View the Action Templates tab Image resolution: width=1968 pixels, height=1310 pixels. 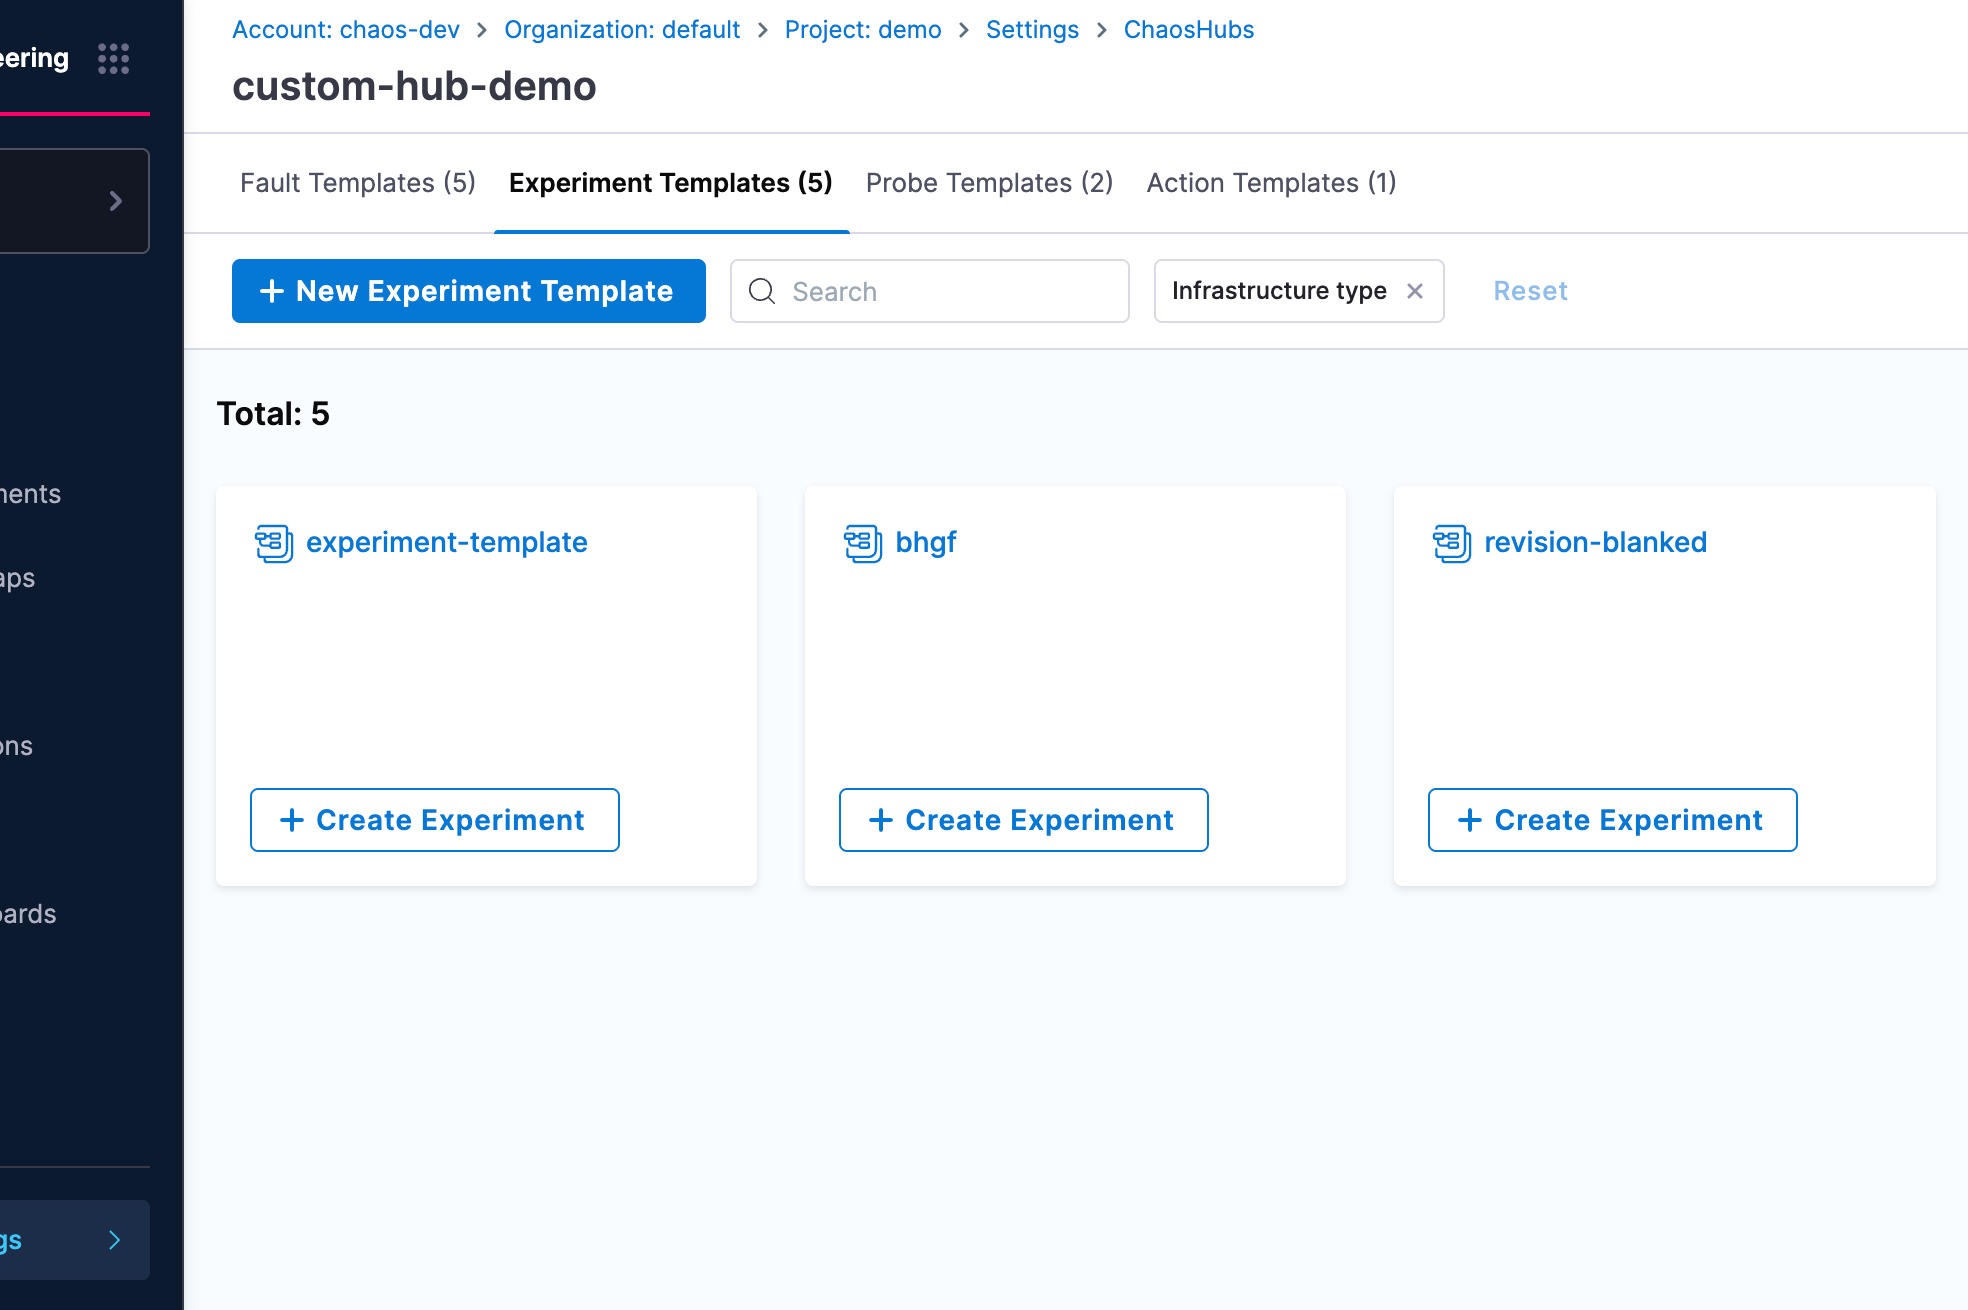click(x=1270, y=183)
